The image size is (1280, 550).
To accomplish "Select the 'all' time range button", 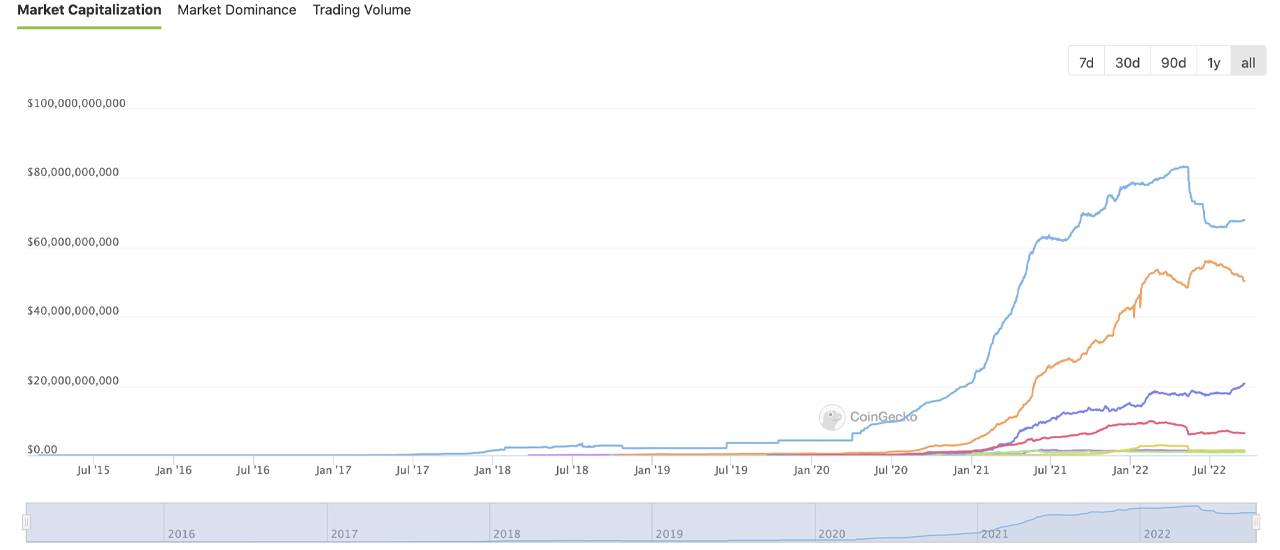I will pos(1248,62).
